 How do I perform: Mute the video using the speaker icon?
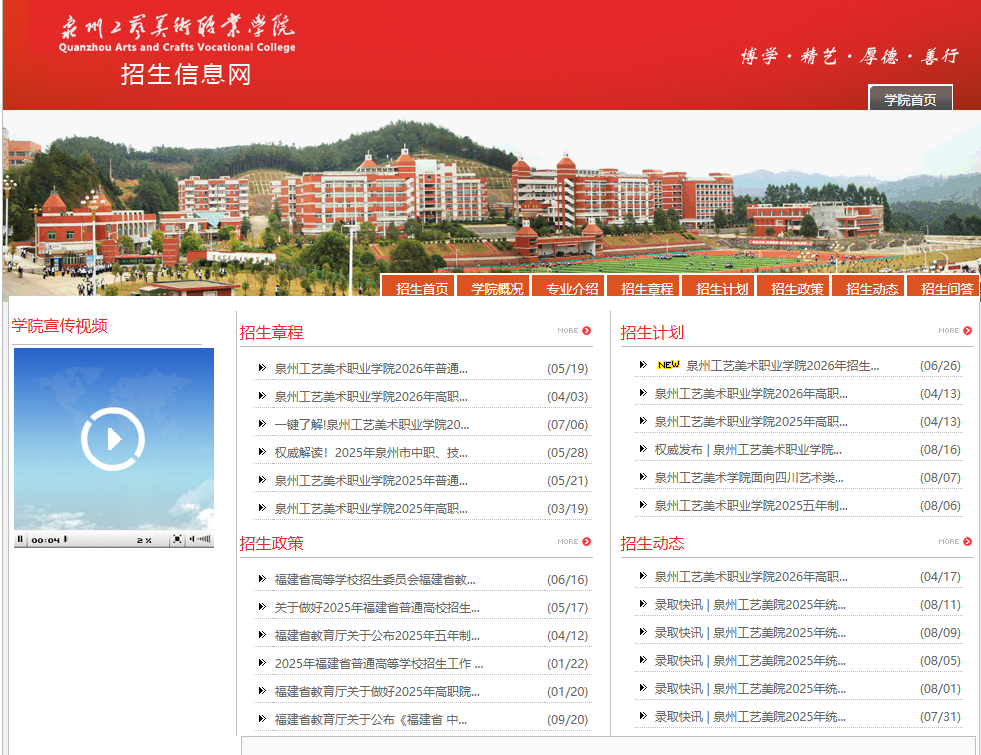(192, 539)
